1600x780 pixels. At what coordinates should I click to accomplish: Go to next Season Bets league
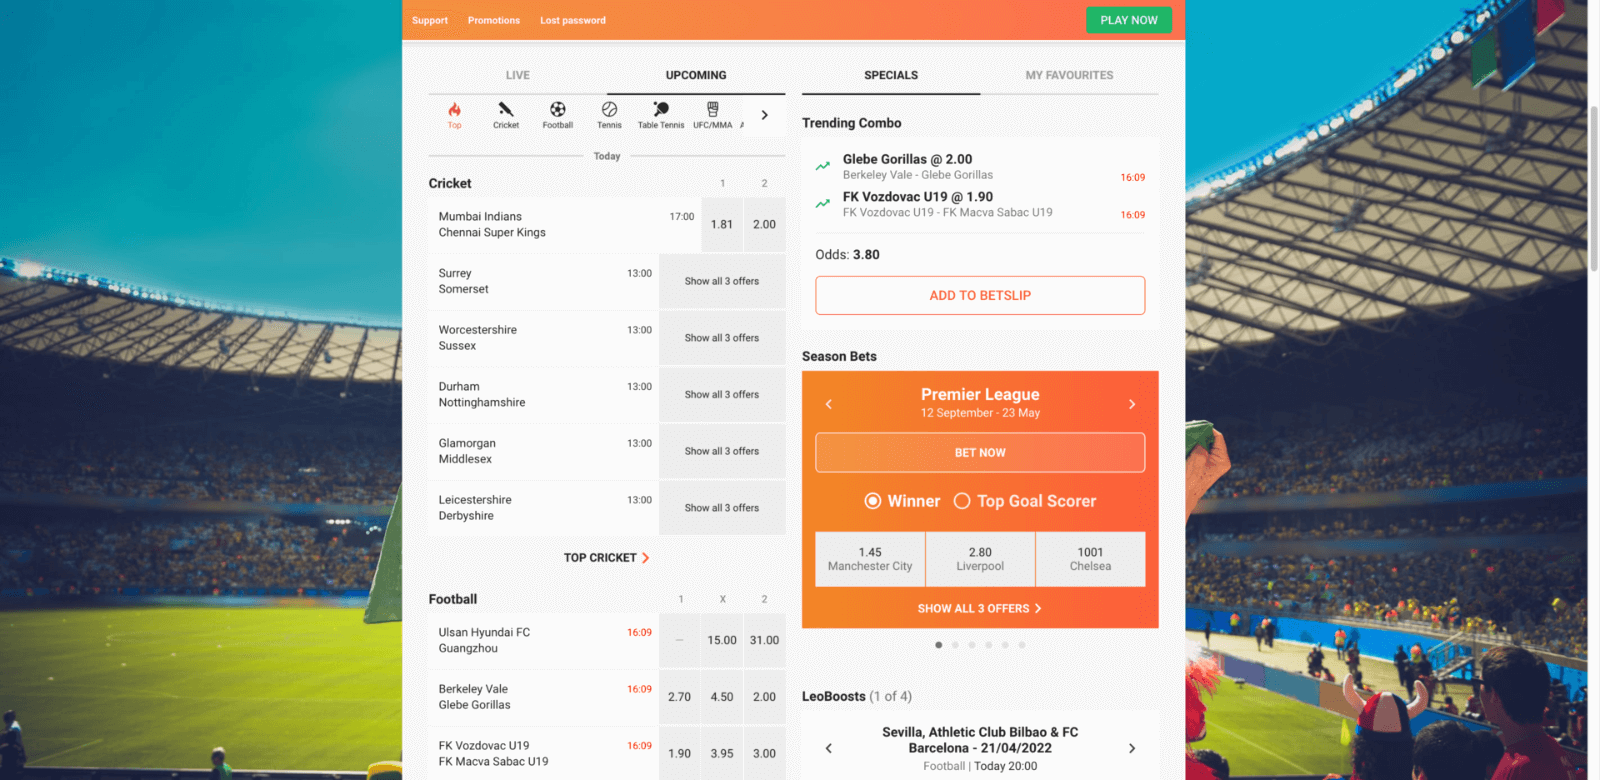coord(1132,404)
